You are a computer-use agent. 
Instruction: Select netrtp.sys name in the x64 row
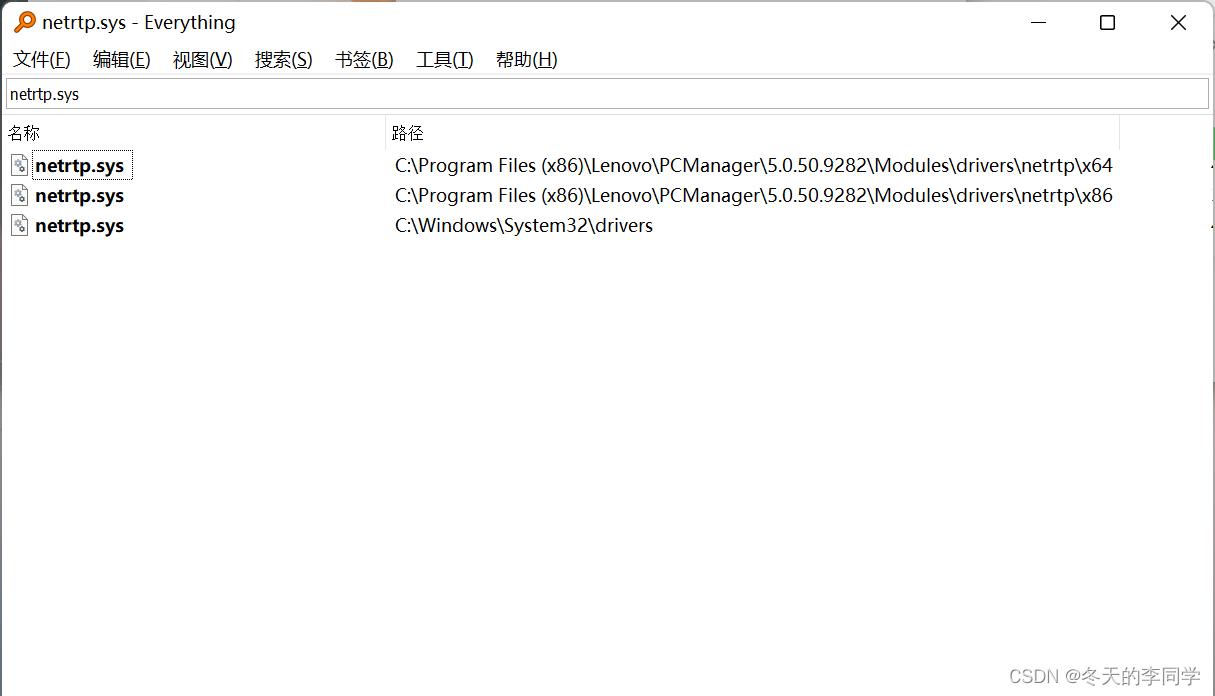click(80, 166)
